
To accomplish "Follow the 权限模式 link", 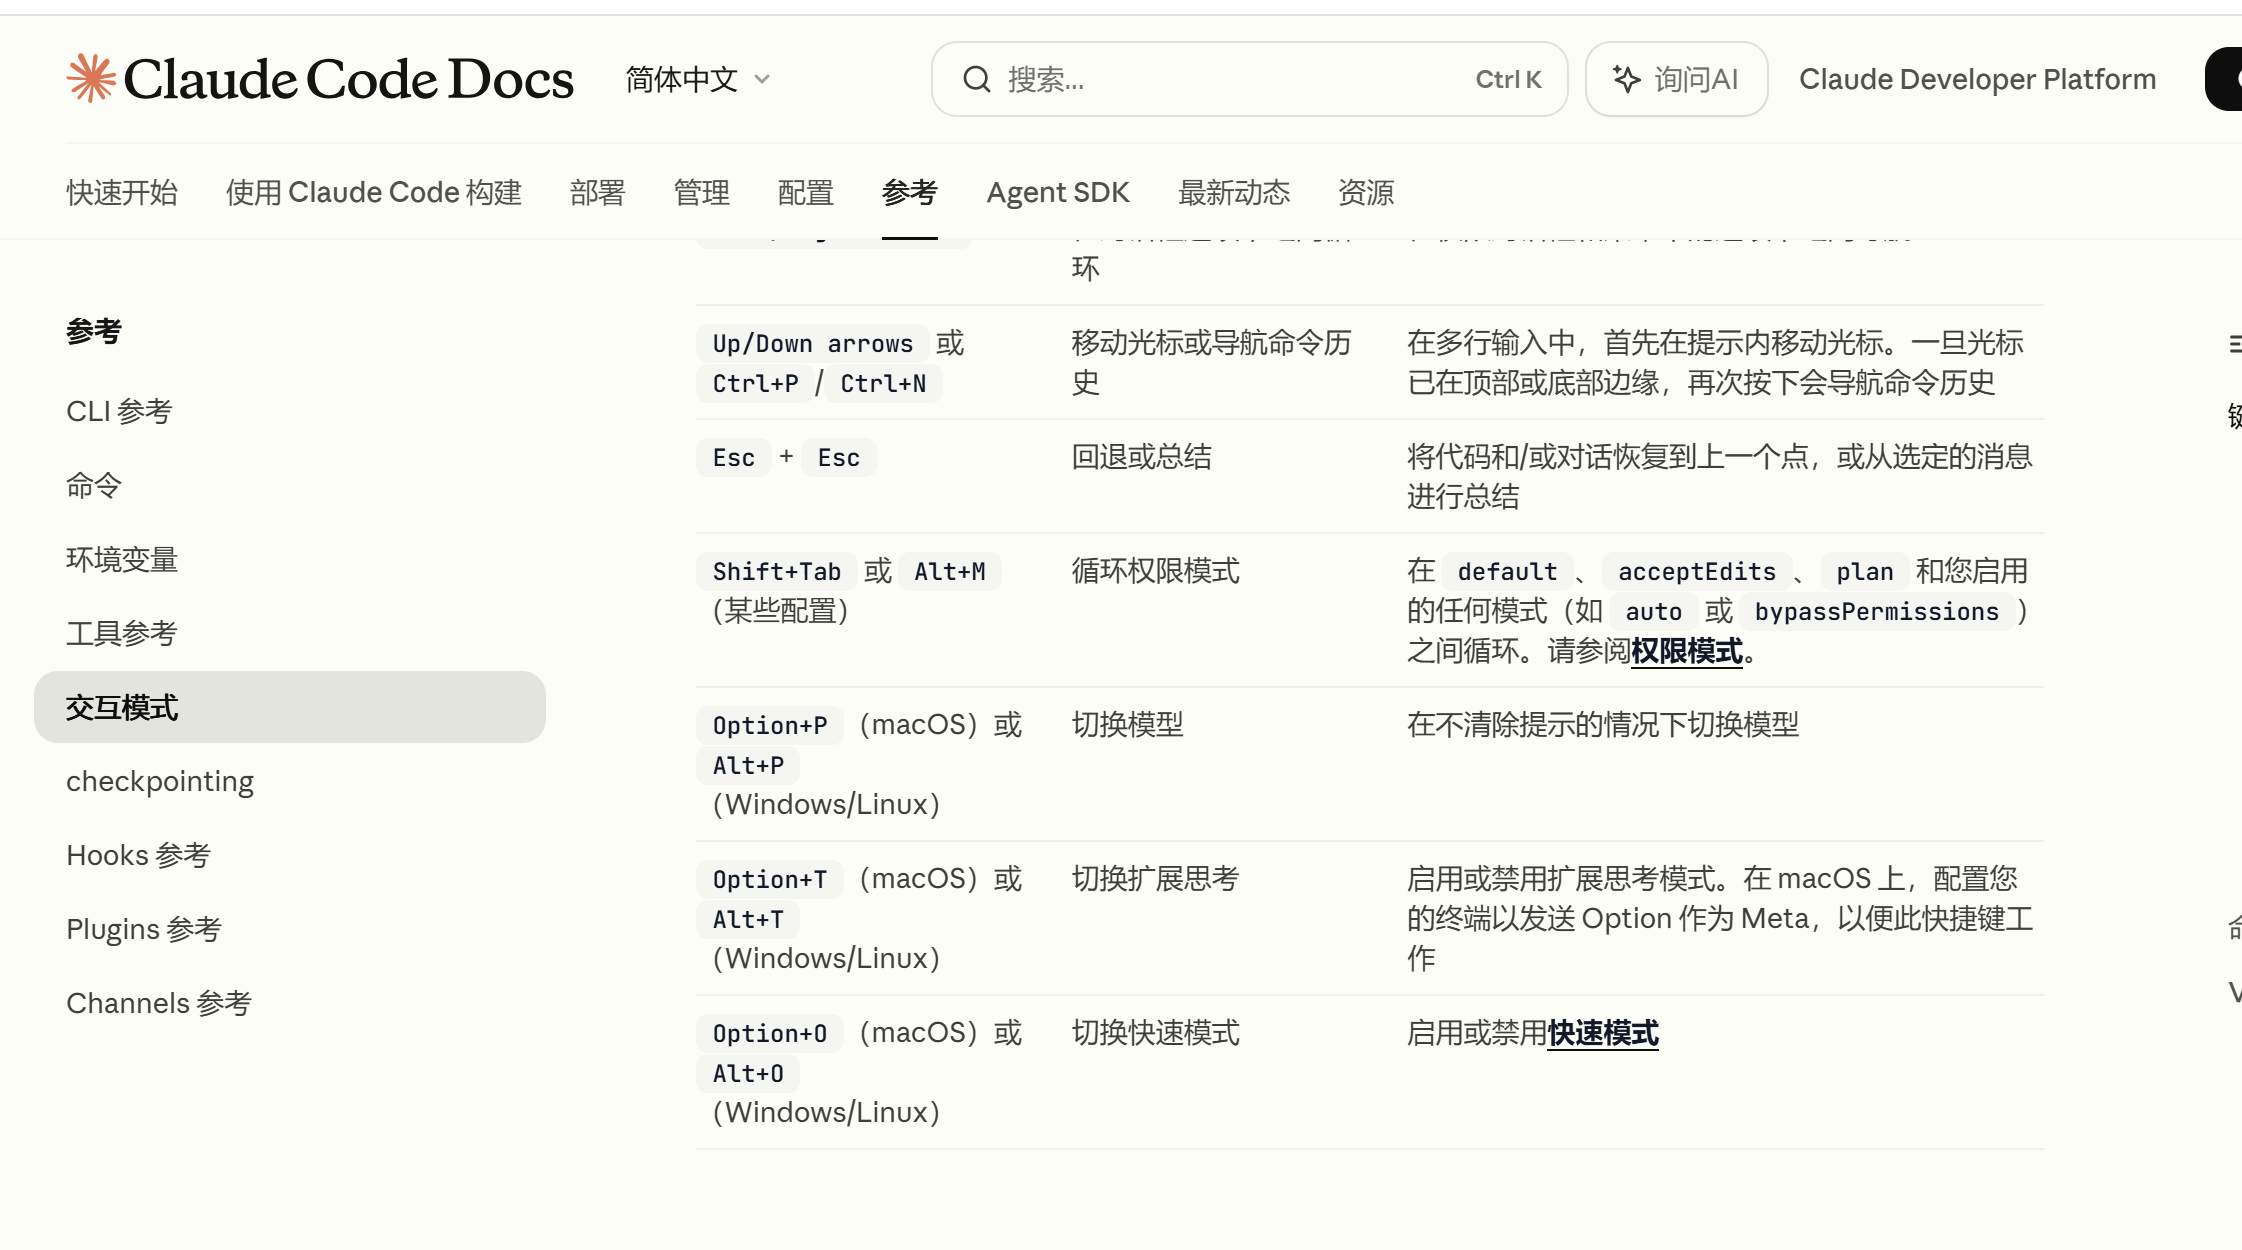I will [x=1686, y=651].
